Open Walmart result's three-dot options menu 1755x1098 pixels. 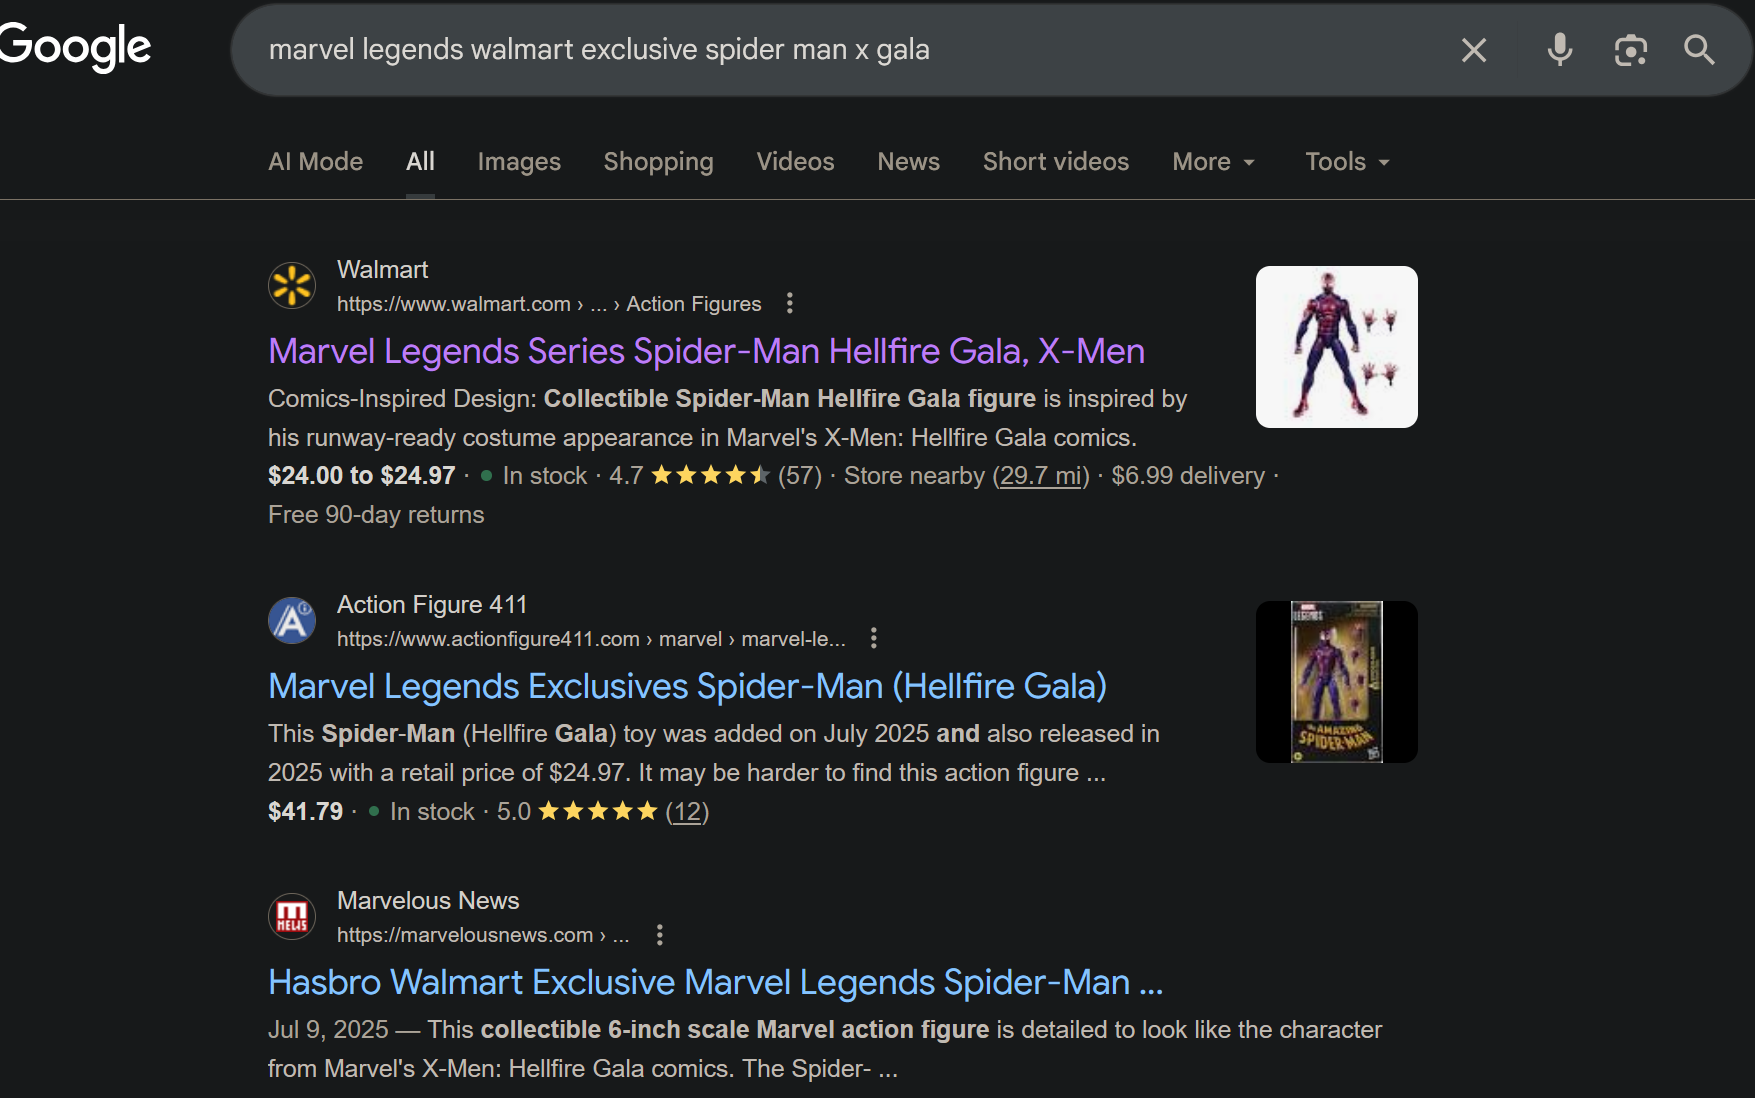[790, 303]
